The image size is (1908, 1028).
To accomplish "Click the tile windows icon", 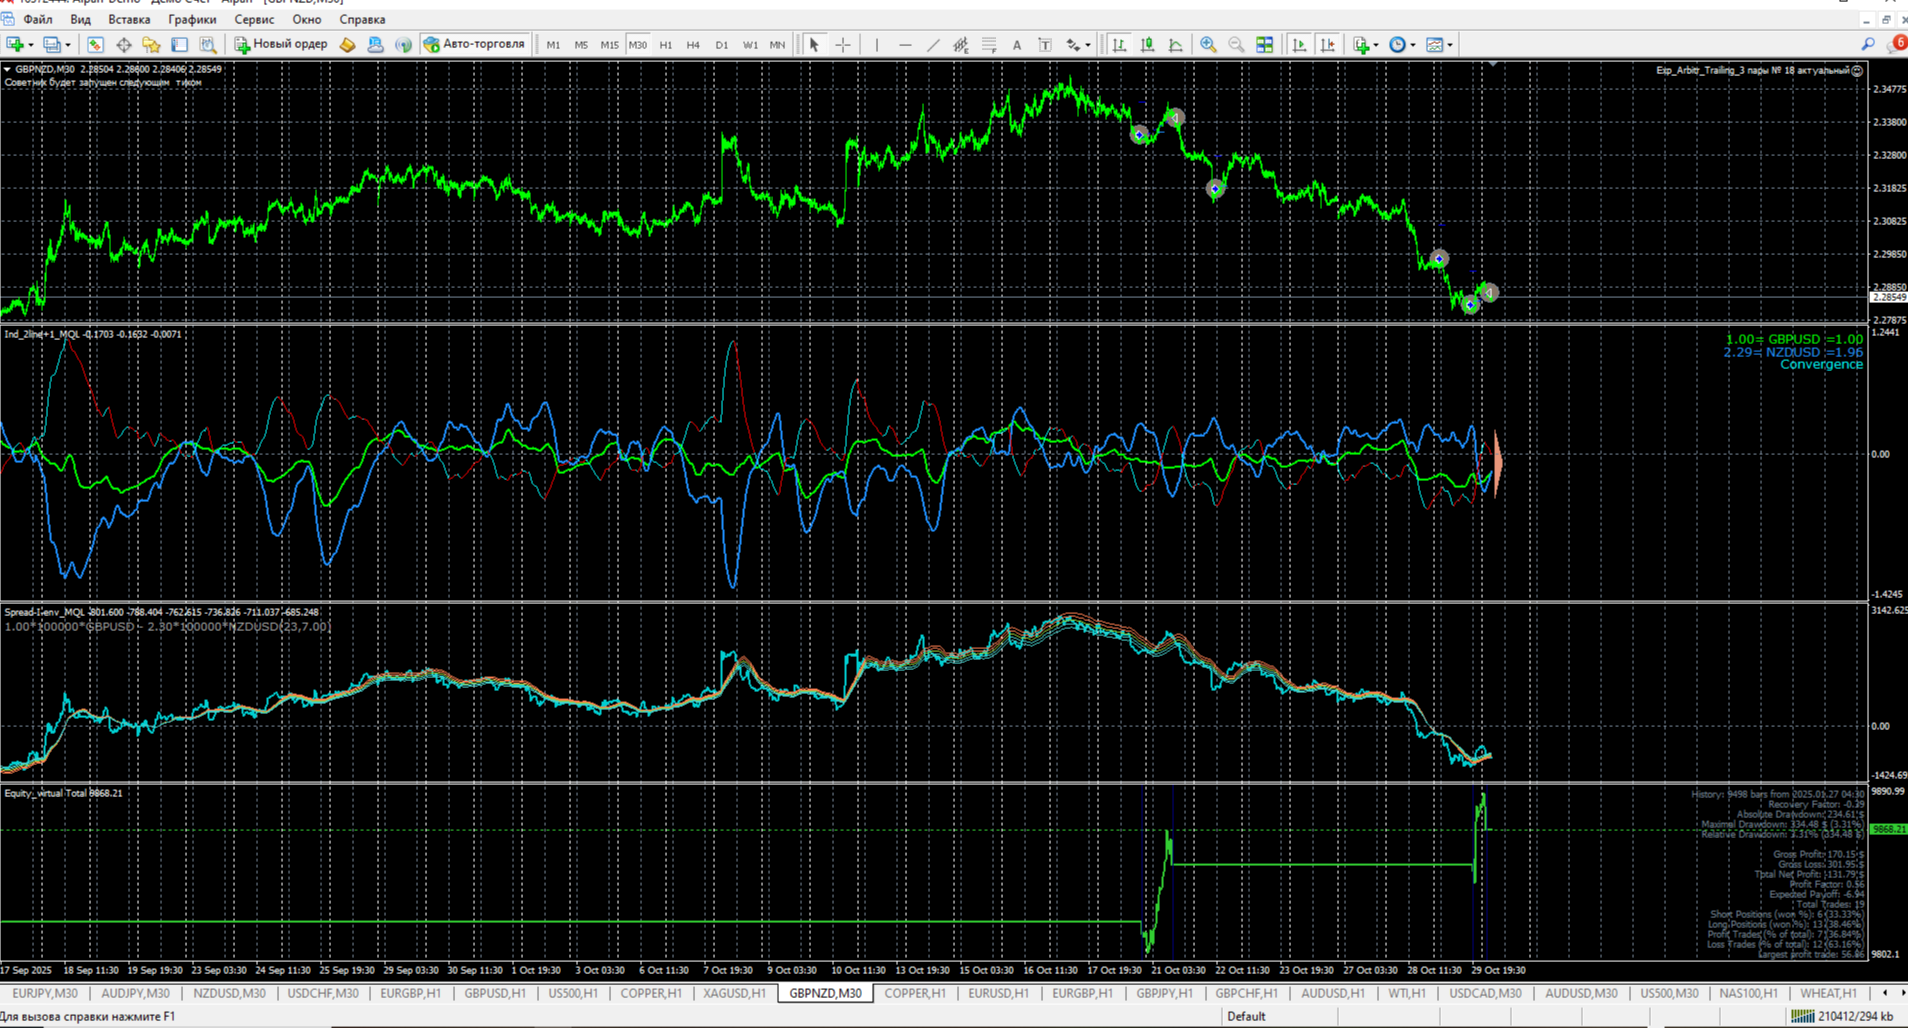I will pos(1264,45).
